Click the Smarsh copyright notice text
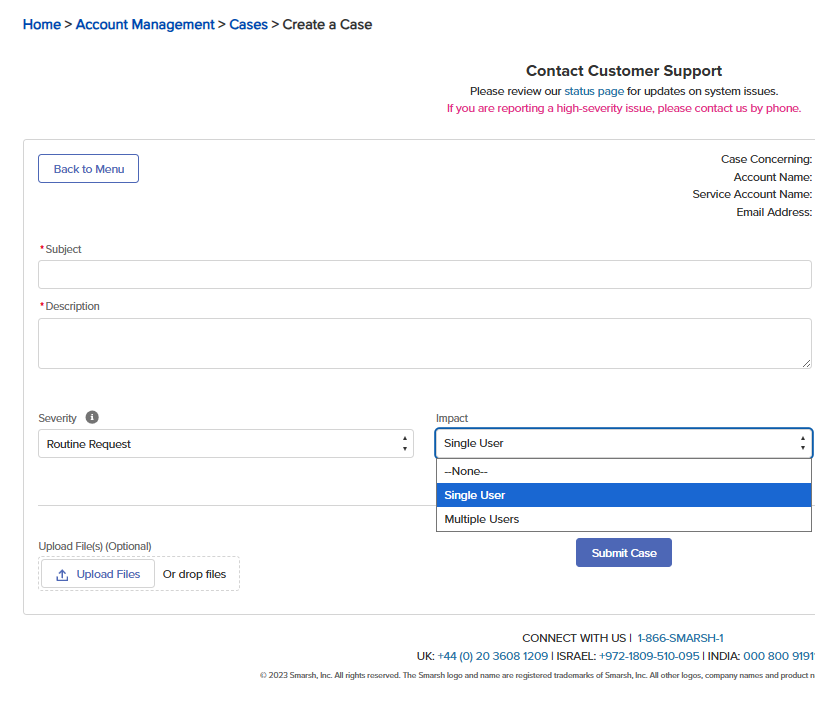Image resolution: width=815 pixels, height=704 pixels. point(537,675)
